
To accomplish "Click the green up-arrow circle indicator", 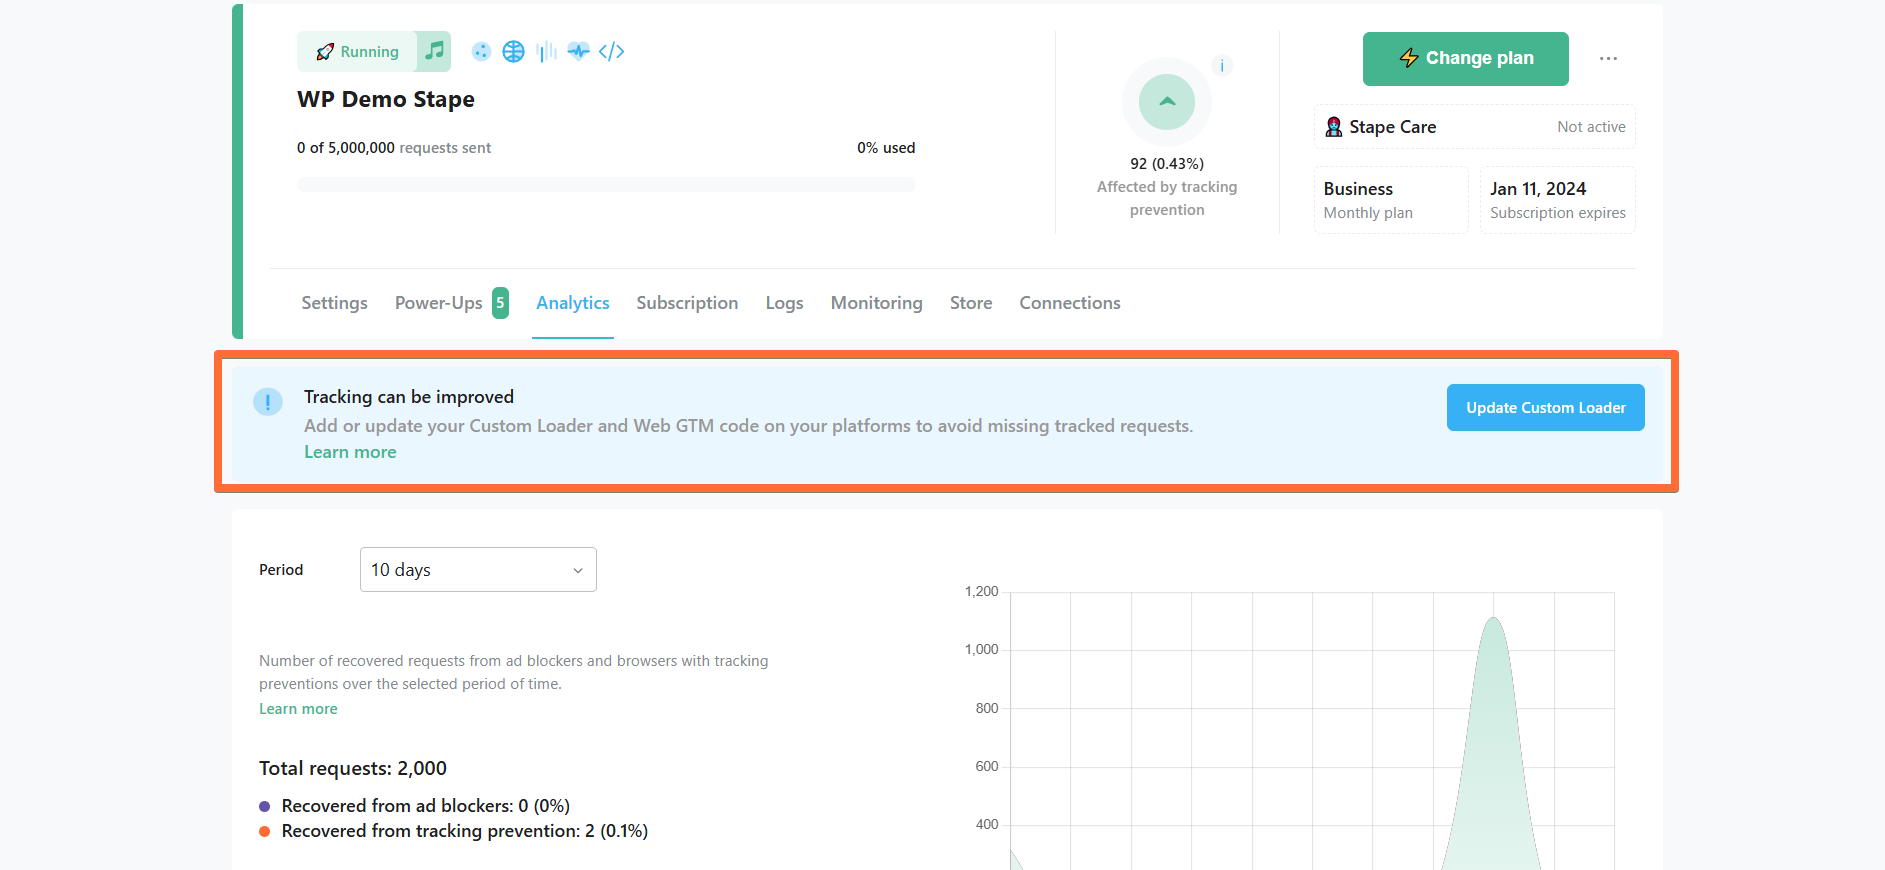I will pyautogui.click(x=1167, y=102).
